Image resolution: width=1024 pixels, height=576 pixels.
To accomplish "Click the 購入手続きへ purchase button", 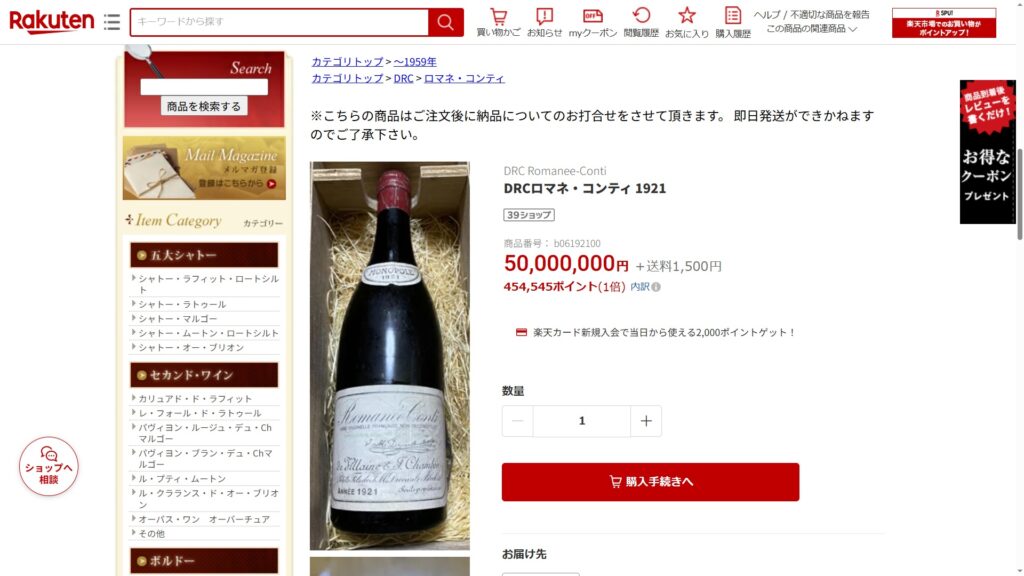I will click(650, 482).
